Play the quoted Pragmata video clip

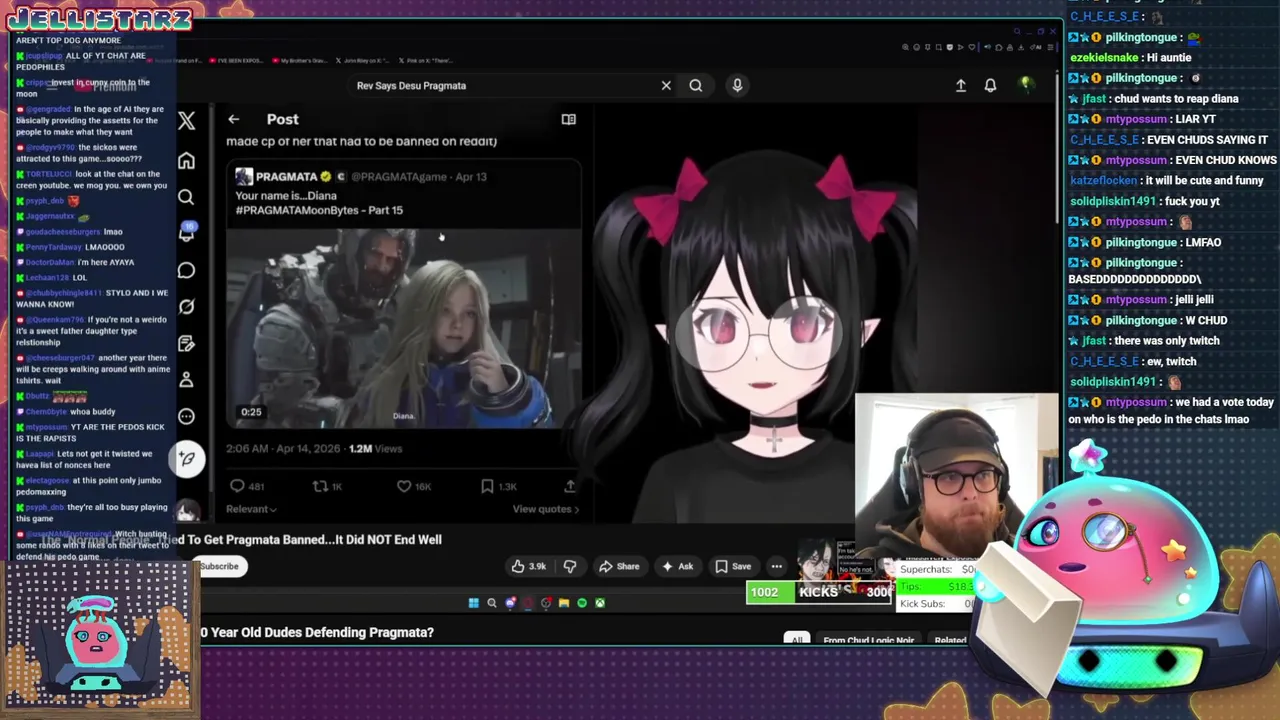pos(404,328)
